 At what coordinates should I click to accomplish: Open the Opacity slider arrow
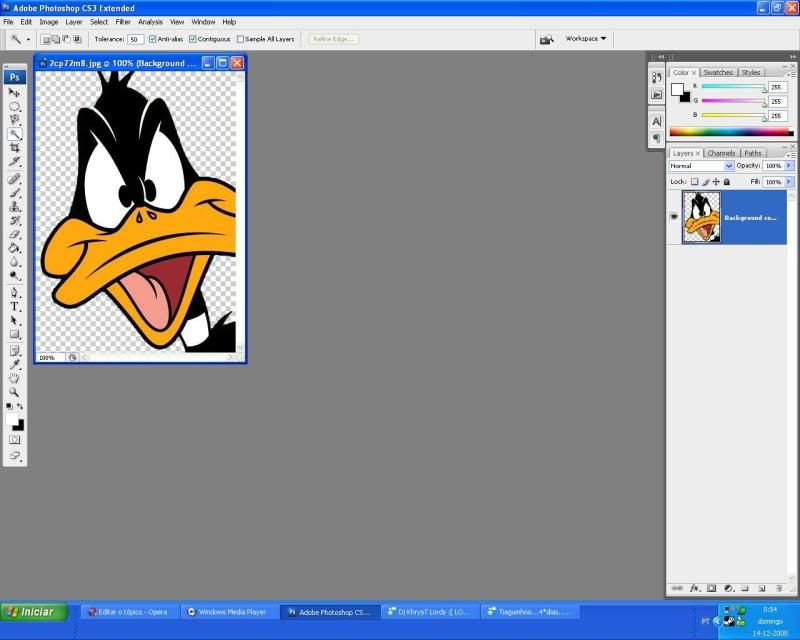[x=789, y=166]
